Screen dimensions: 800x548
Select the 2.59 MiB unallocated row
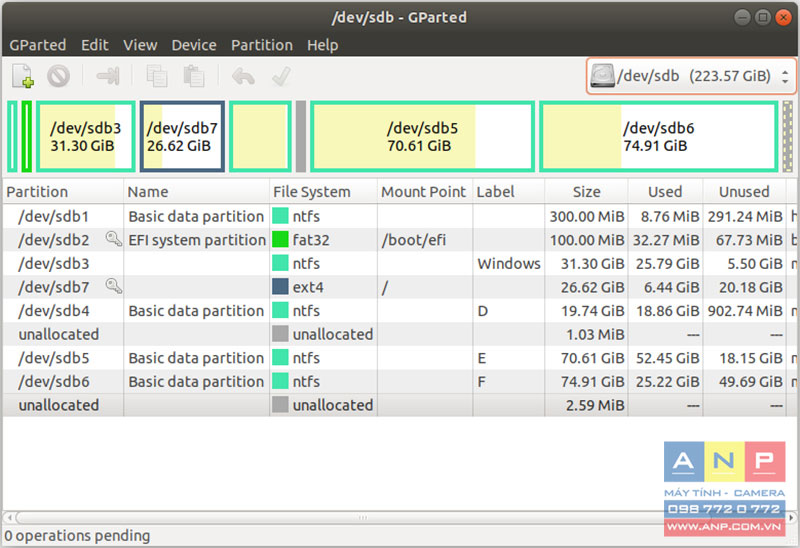[400, 405]
